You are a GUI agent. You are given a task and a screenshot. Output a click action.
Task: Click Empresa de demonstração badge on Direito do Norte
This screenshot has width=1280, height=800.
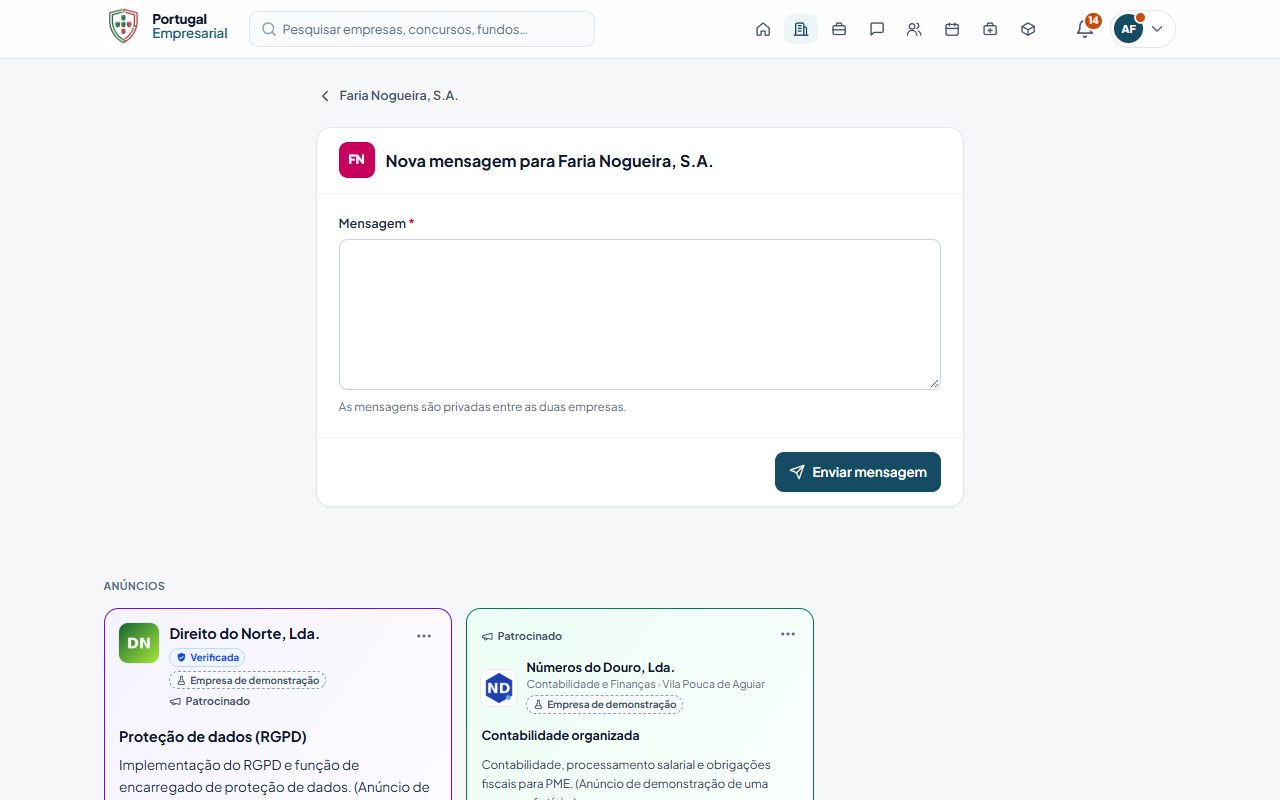click(247, 680)
